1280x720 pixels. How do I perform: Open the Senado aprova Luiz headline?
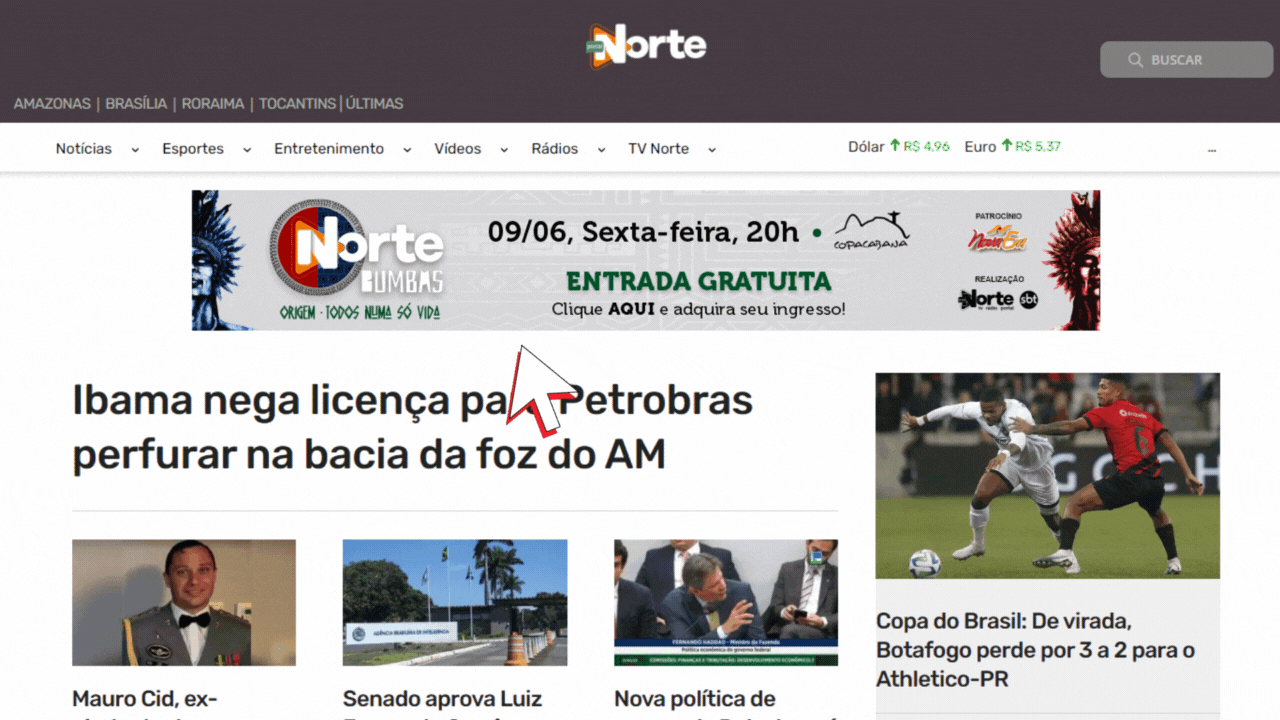click(x=442, y=703)
